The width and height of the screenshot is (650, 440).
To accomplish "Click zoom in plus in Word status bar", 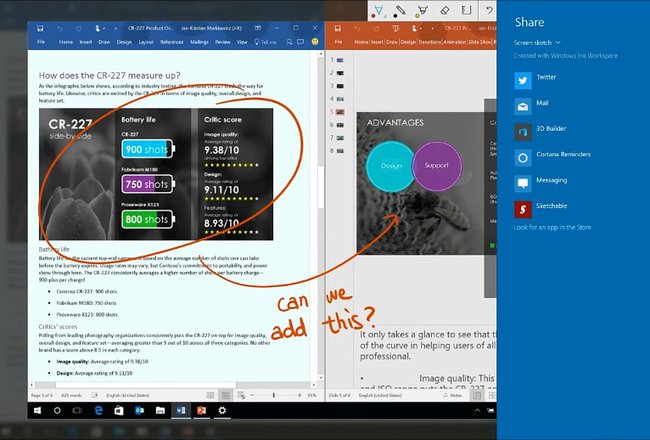I will (299, 395).
